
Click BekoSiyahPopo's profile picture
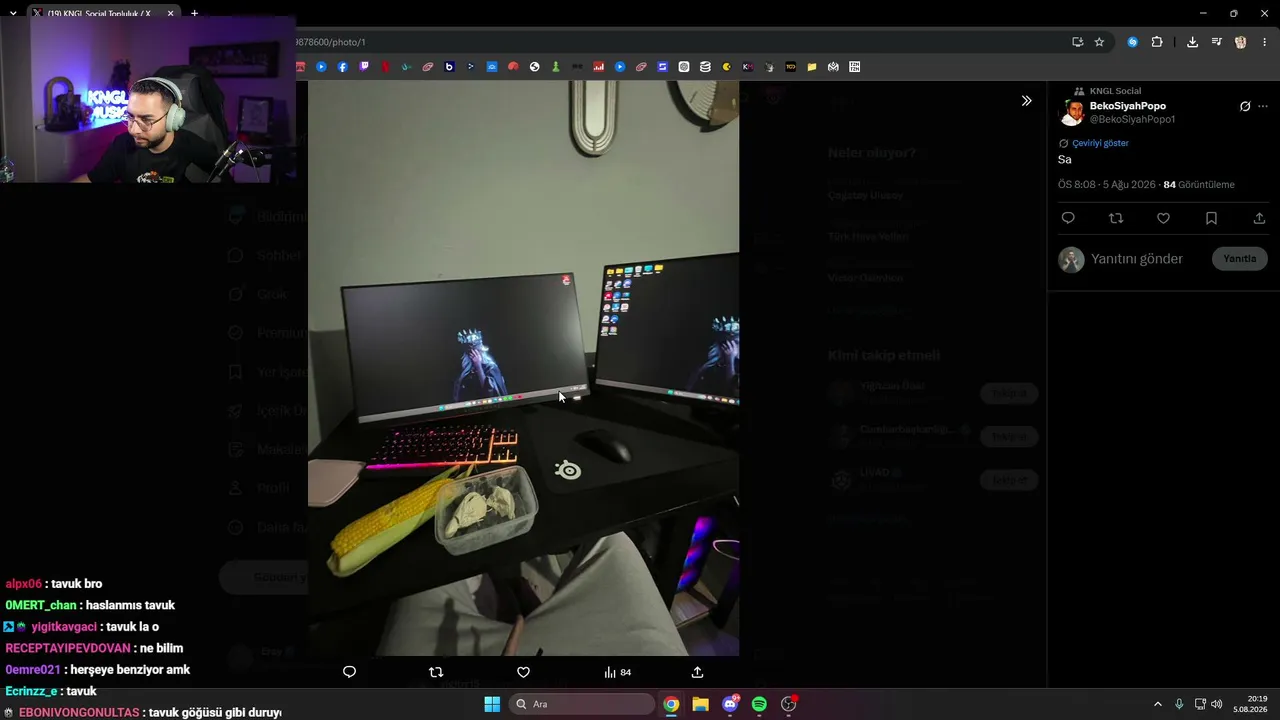pos(1072,113)
